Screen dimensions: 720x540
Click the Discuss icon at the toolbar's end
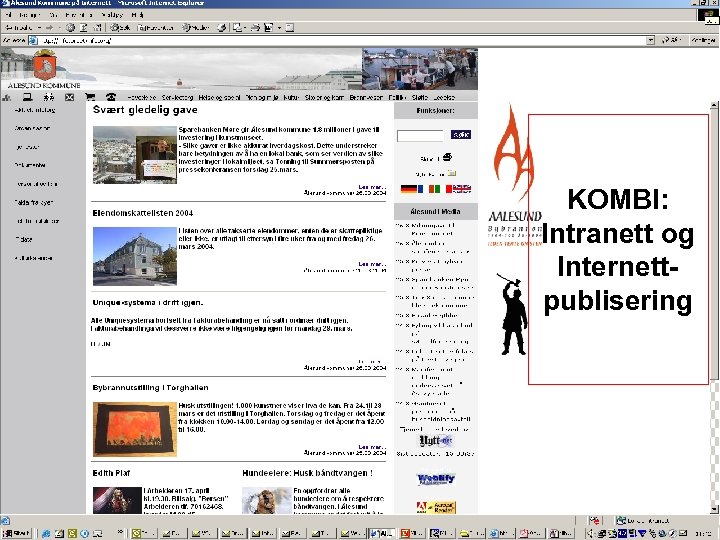click(290, 28)
